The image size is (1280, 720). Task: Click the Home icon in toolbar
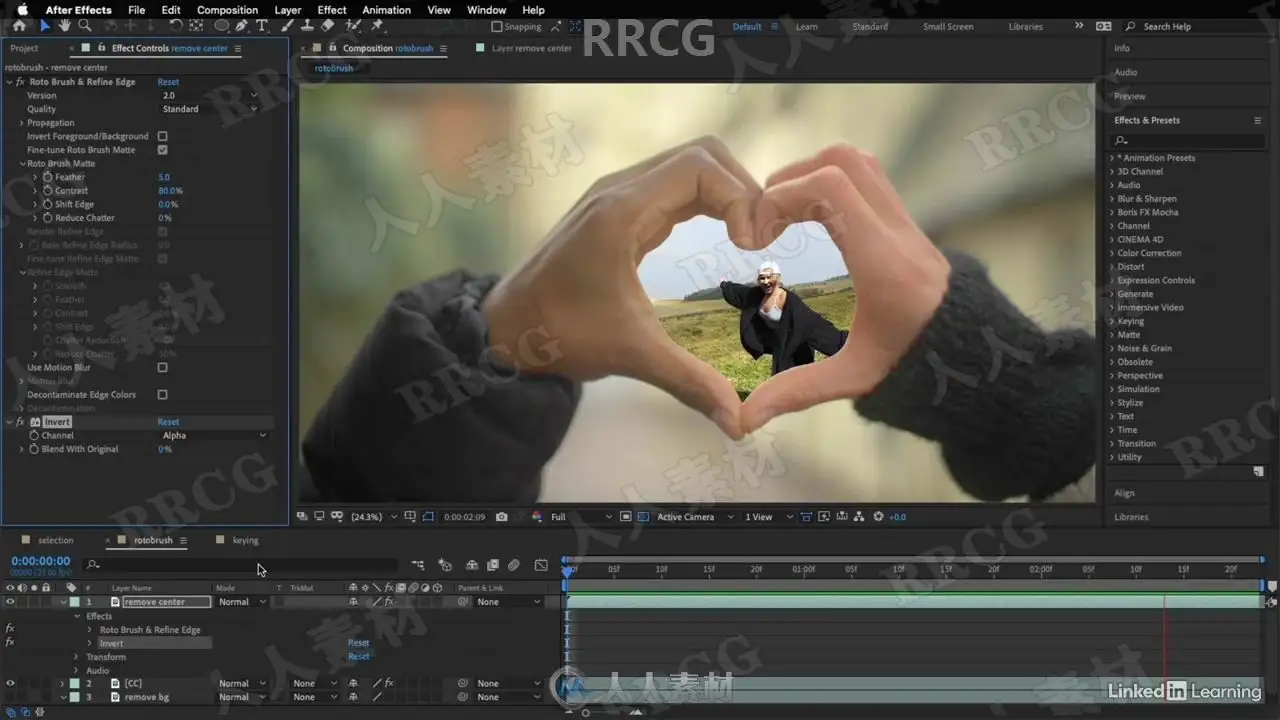coord(19,26)
